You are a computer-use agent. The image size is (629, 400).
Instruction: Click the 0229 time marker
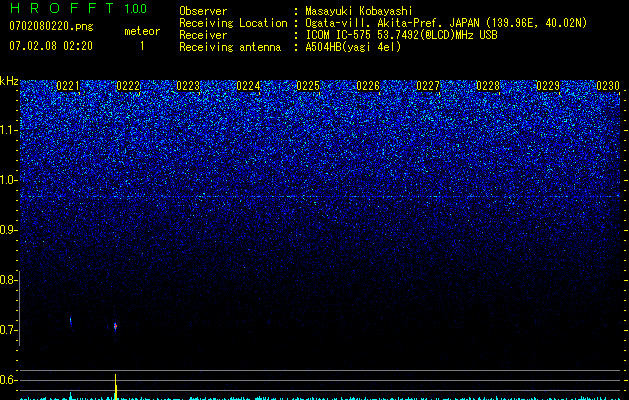pyautogui.click(x=548, y=86)
